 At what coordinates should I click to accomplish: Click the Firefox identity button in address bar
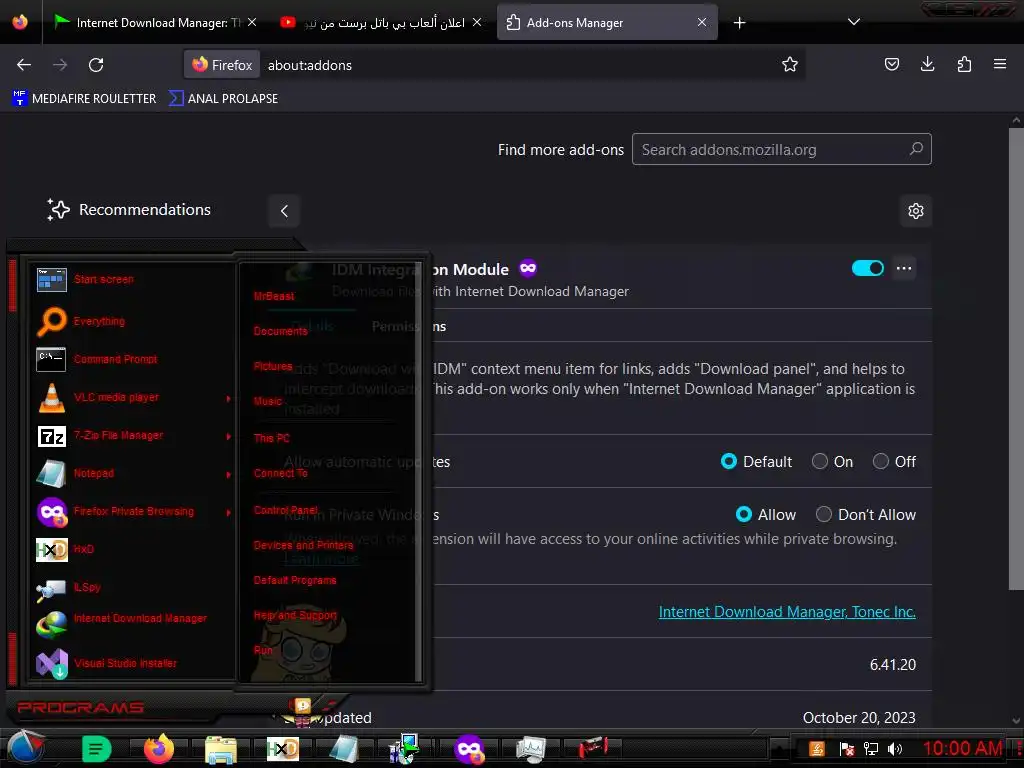click(222, 65)
